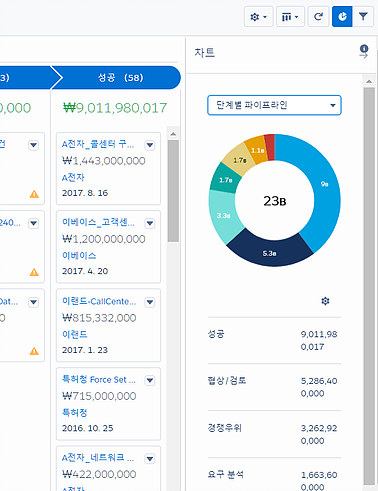
Task: Click warning icon on the 240... card
Action: pyautogui.click(x=34, y=272)
